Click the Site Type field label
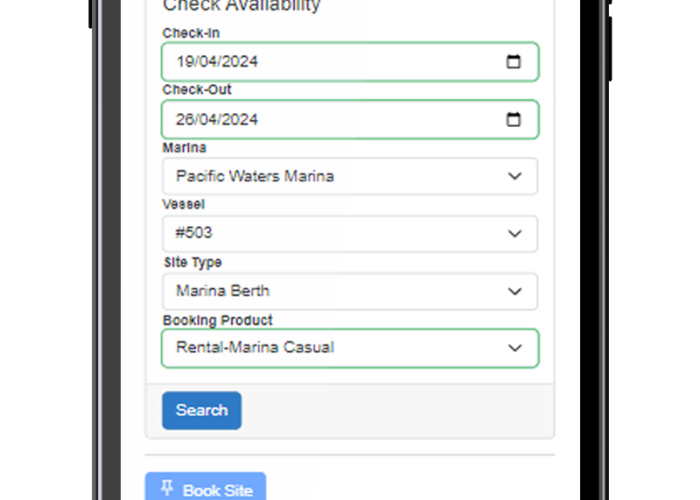Screen dimensions: 700x500 (x=192, y=262)
